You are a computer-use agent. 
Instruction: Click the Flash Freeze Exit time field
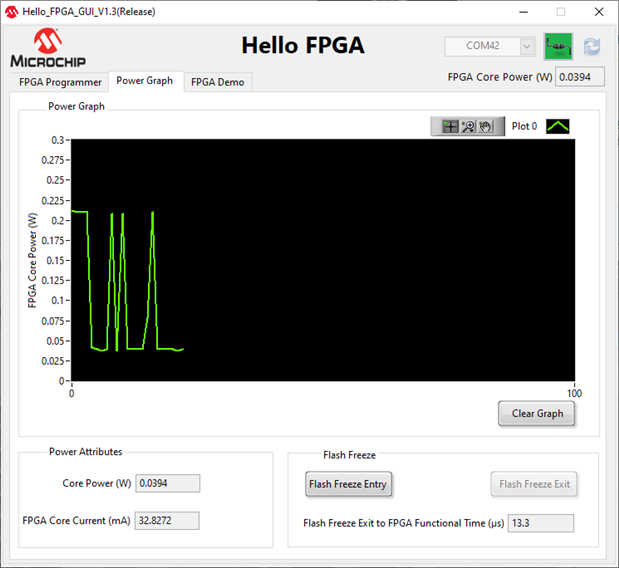click(x=540, y=523)
